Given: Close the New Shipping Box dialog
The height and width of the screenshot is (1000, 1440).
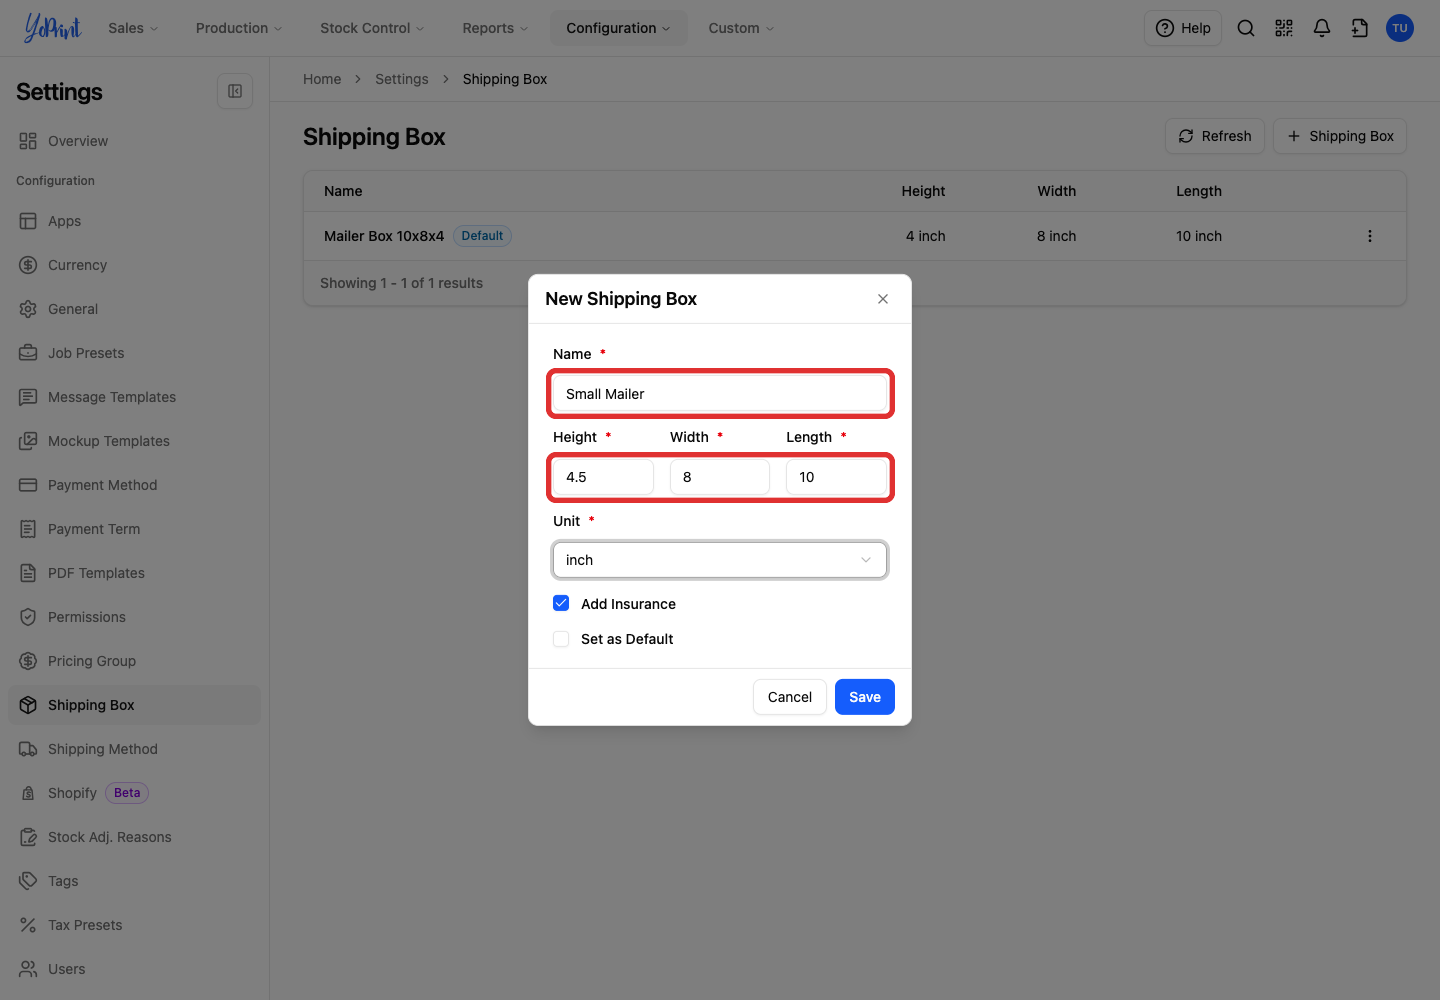Looking at the screenshot, I should click(x=883, y=299).
